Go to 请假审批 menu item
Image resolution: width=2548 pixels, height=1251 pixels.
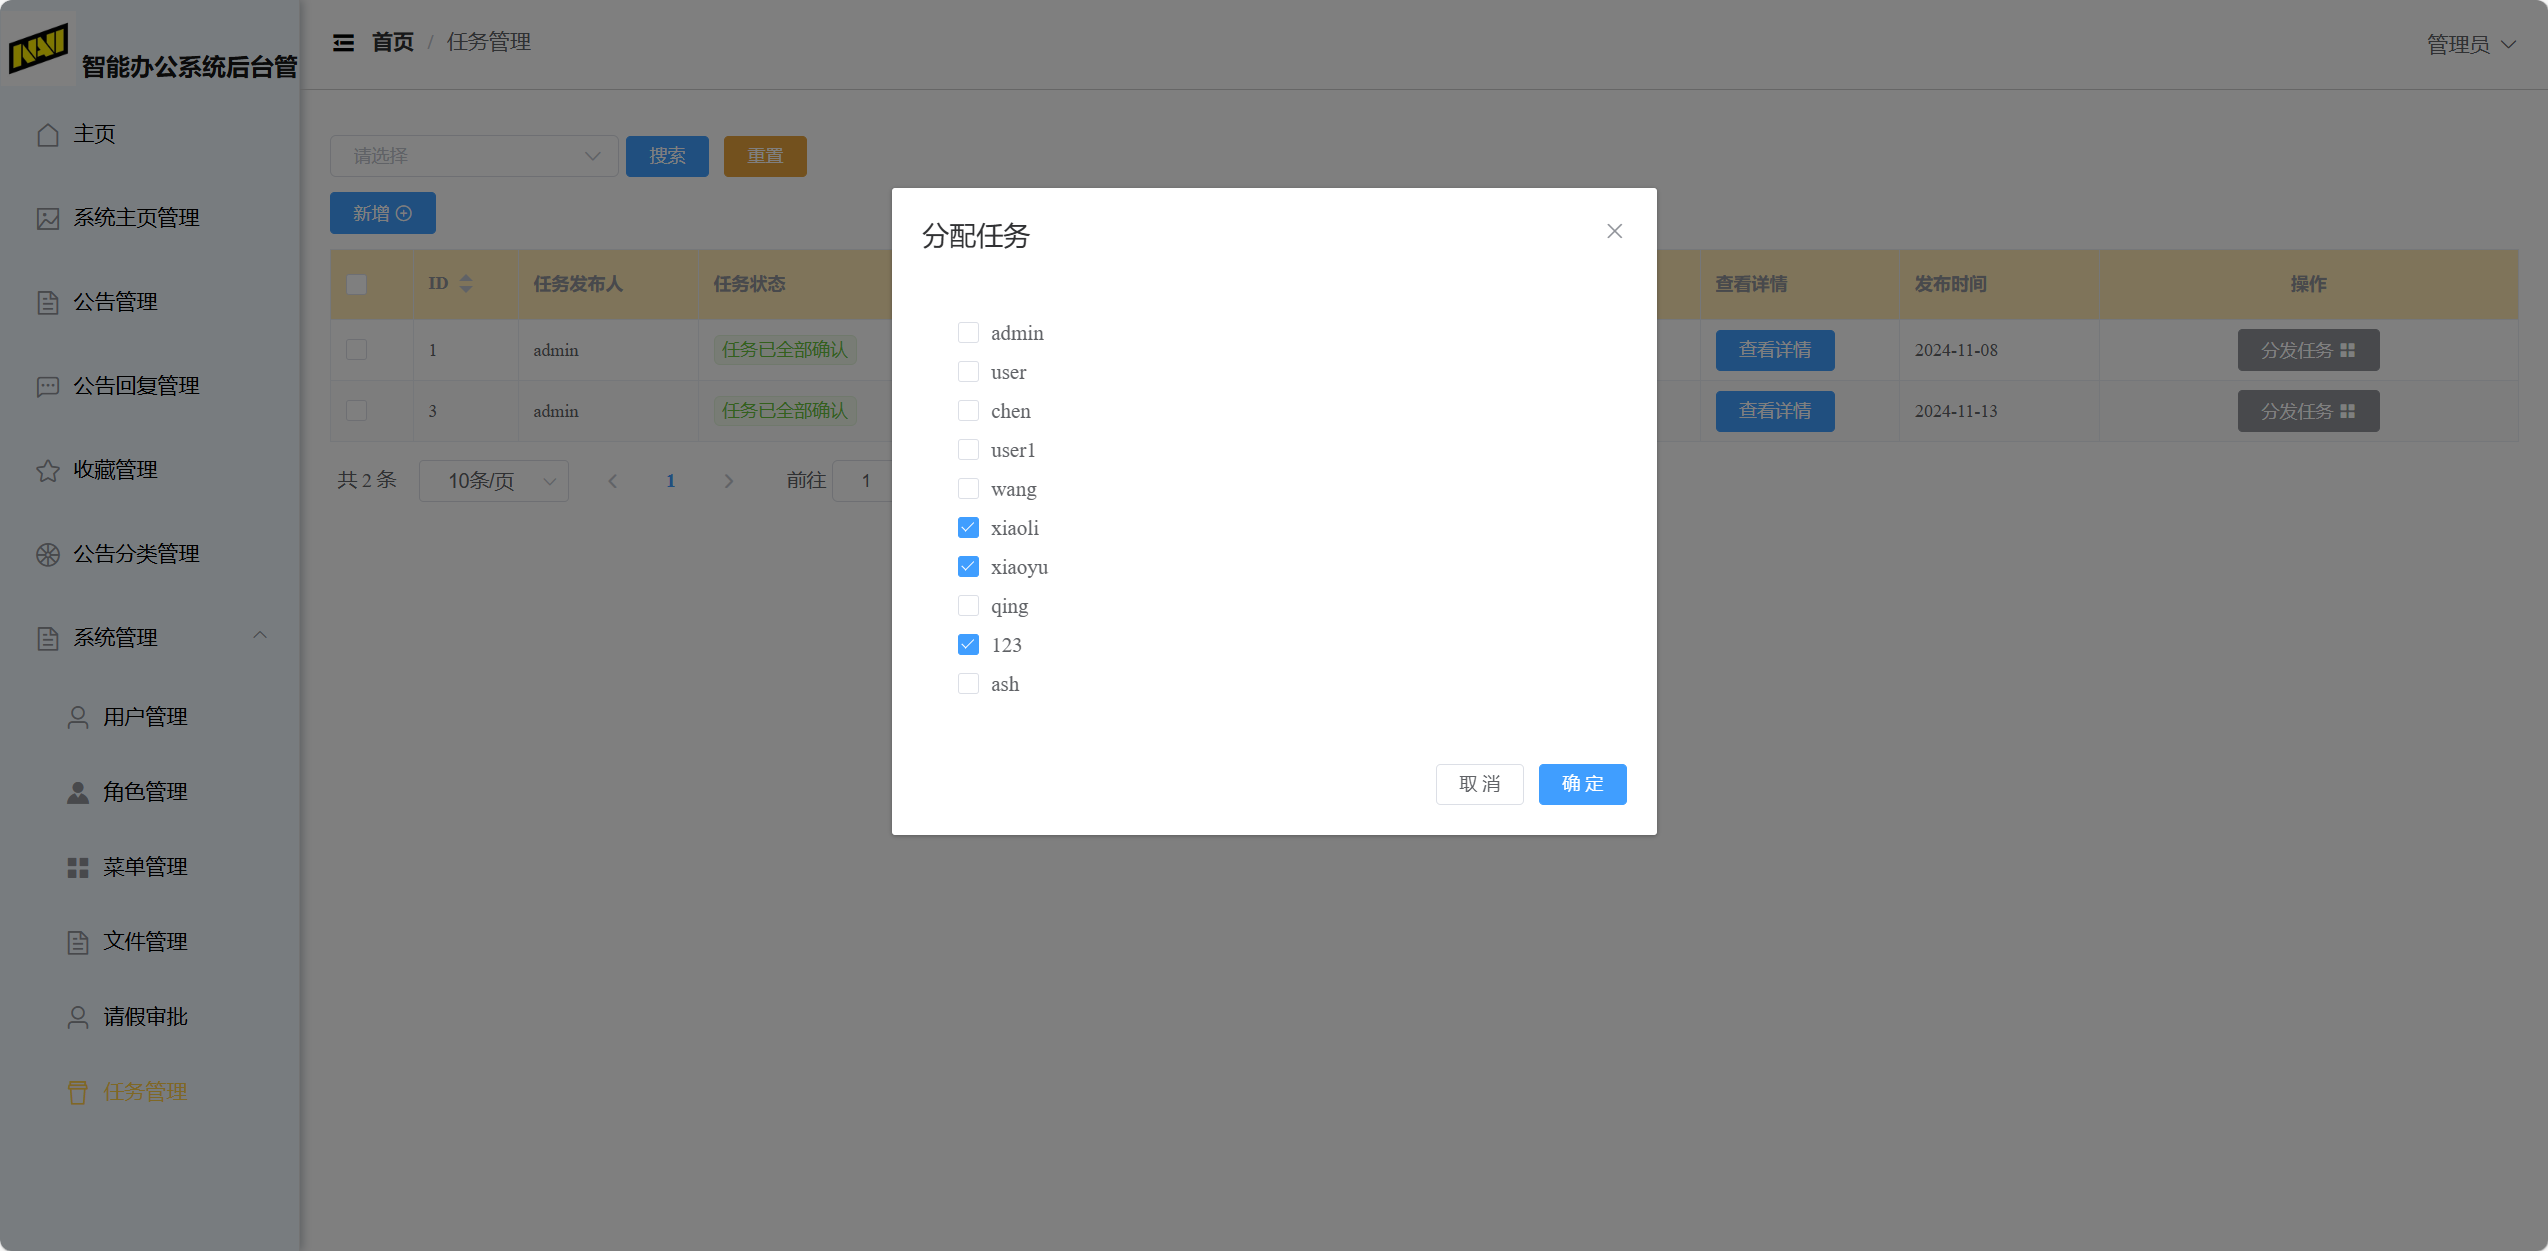click(145, 1017)
